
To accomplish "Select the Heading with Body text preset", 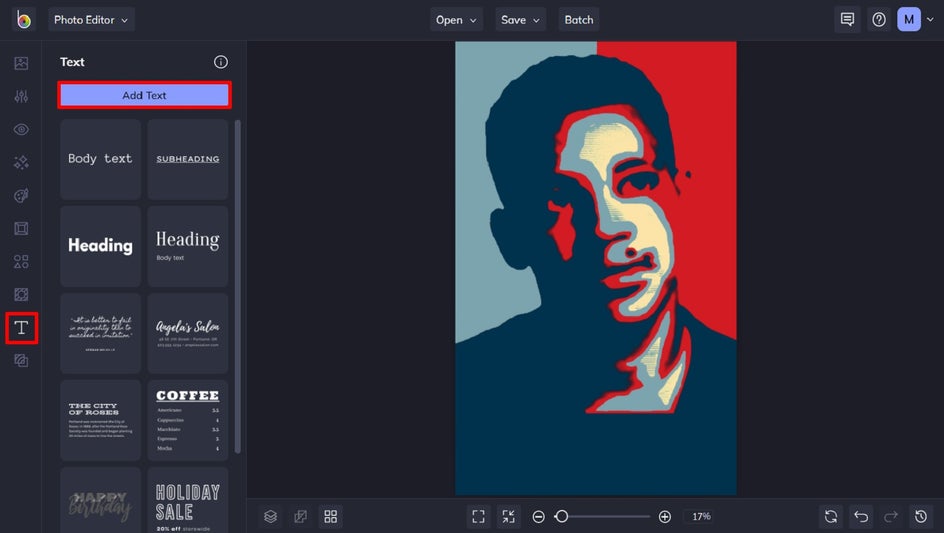I will [188, 246].
